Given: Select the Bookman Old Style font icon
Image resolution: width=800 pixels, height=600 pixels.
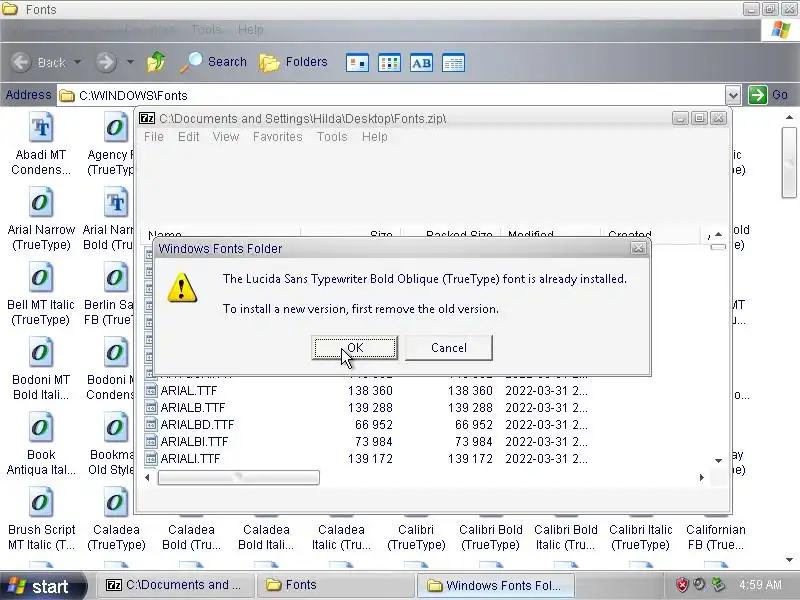Looking at the screenshot, I should click(116, 428).
